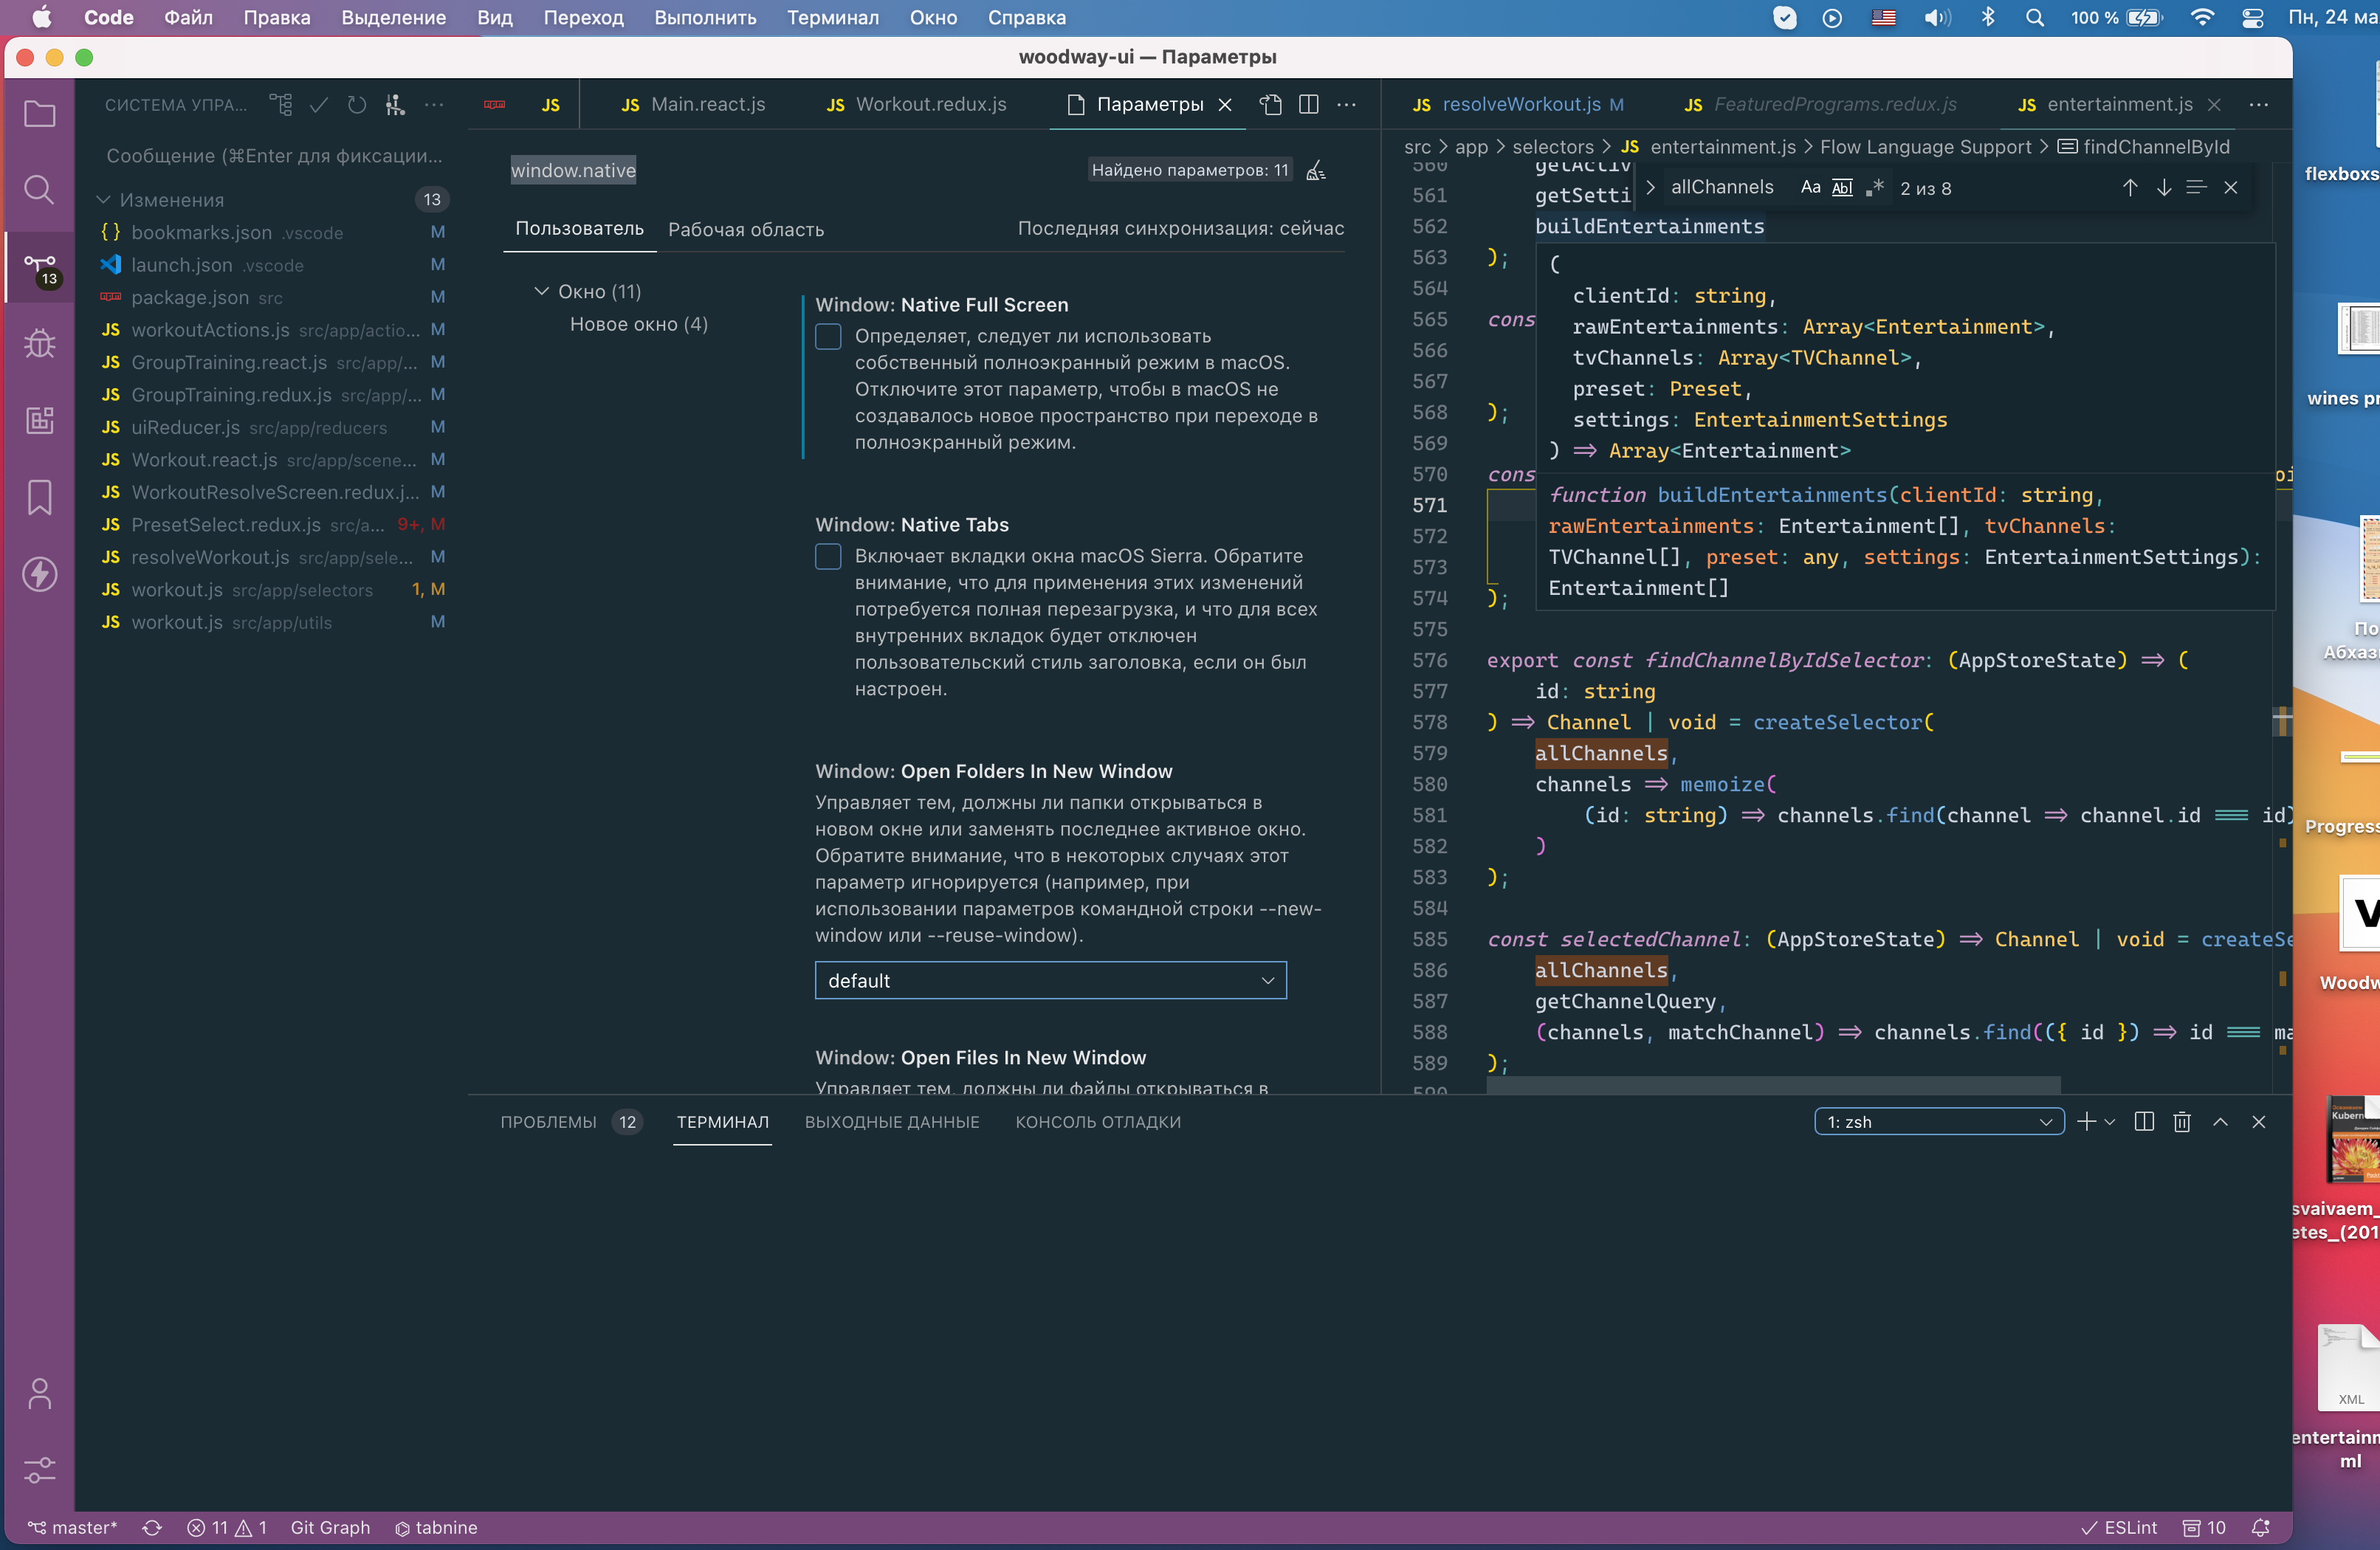The width and height of the screenshot is (2380, 1550).
Task: Click Git Graph in status bar
Action: (x=330, y=1527)
